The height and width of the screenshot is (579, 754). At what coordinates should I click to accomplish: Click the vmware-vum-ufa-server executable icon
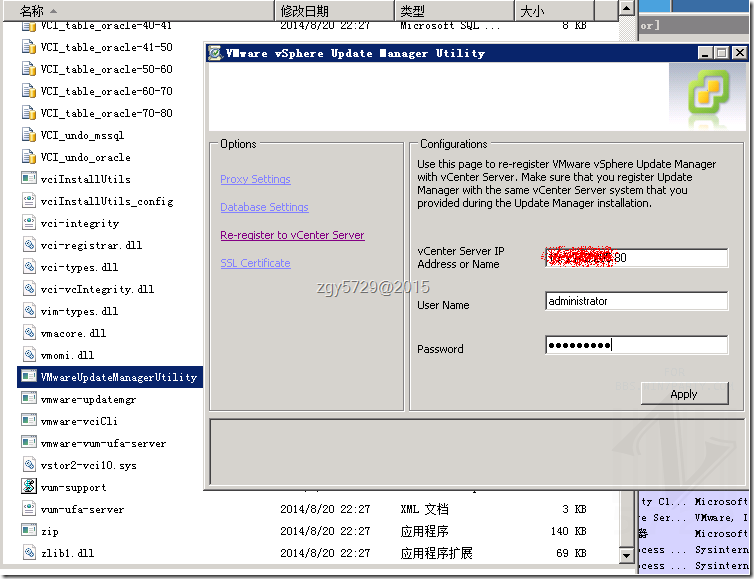(x=29, y=442)
